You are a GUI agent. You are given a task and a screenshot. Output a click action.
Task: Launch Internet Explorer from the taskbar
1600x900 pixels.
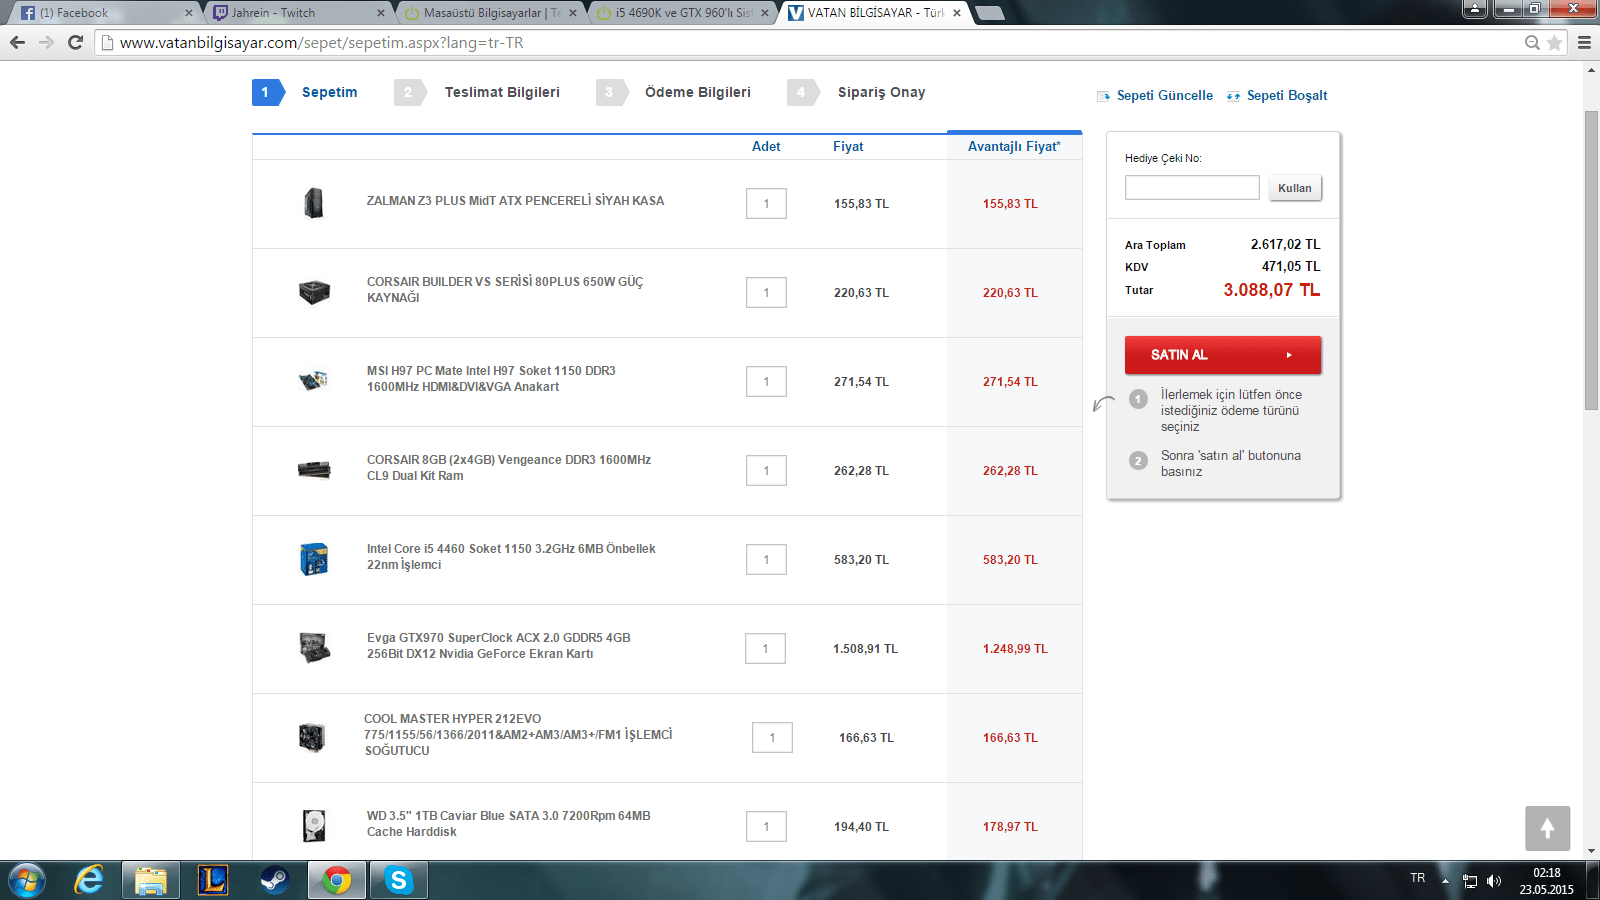click(89, 881)
